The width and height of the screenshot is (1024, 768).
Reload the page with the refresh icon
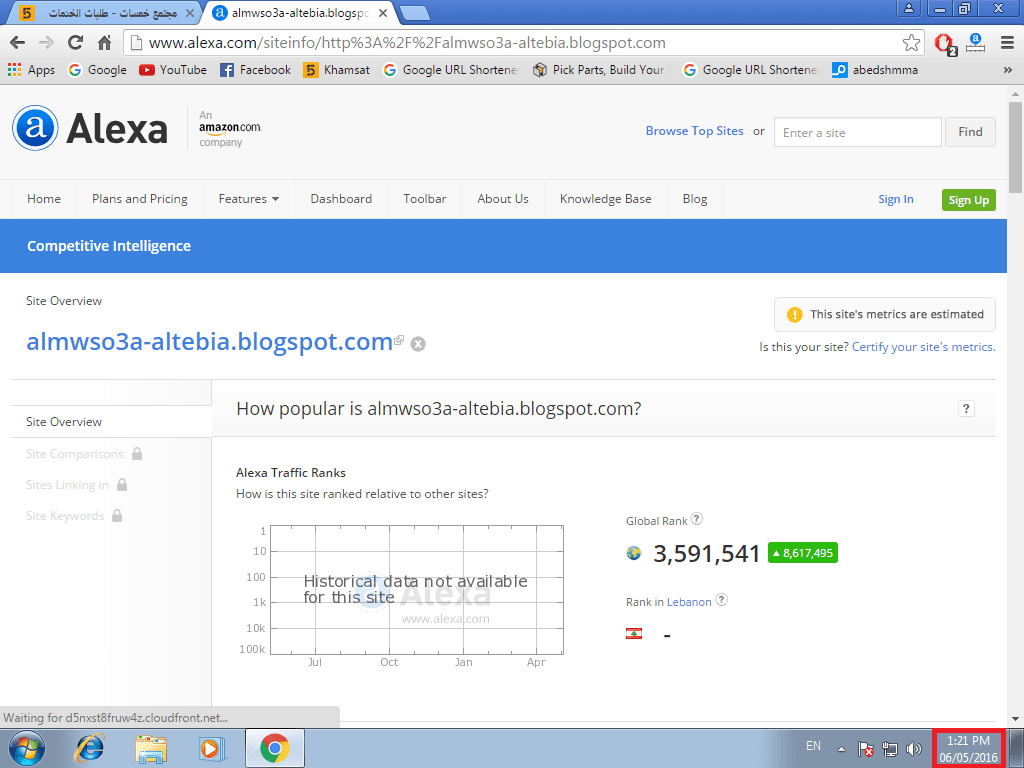pos(76,43)
